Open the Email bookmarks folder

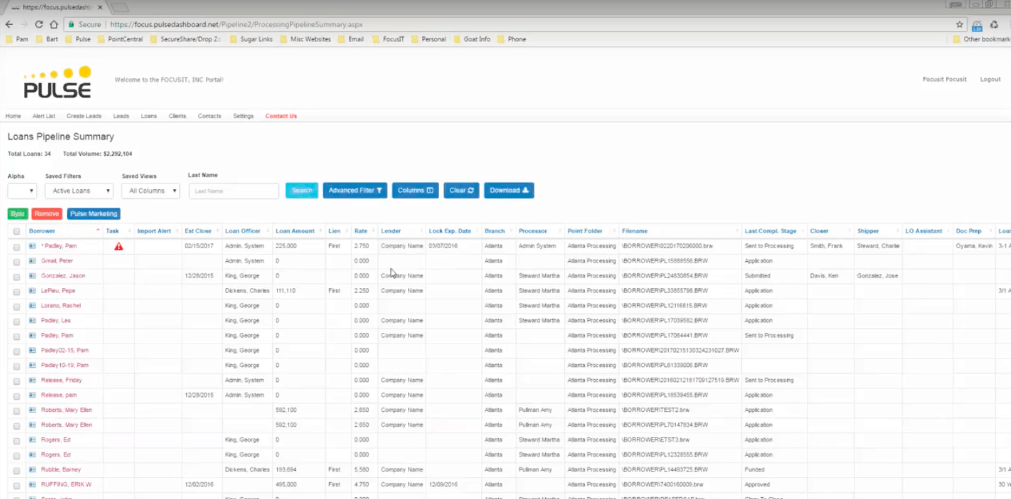click(351, 39)
